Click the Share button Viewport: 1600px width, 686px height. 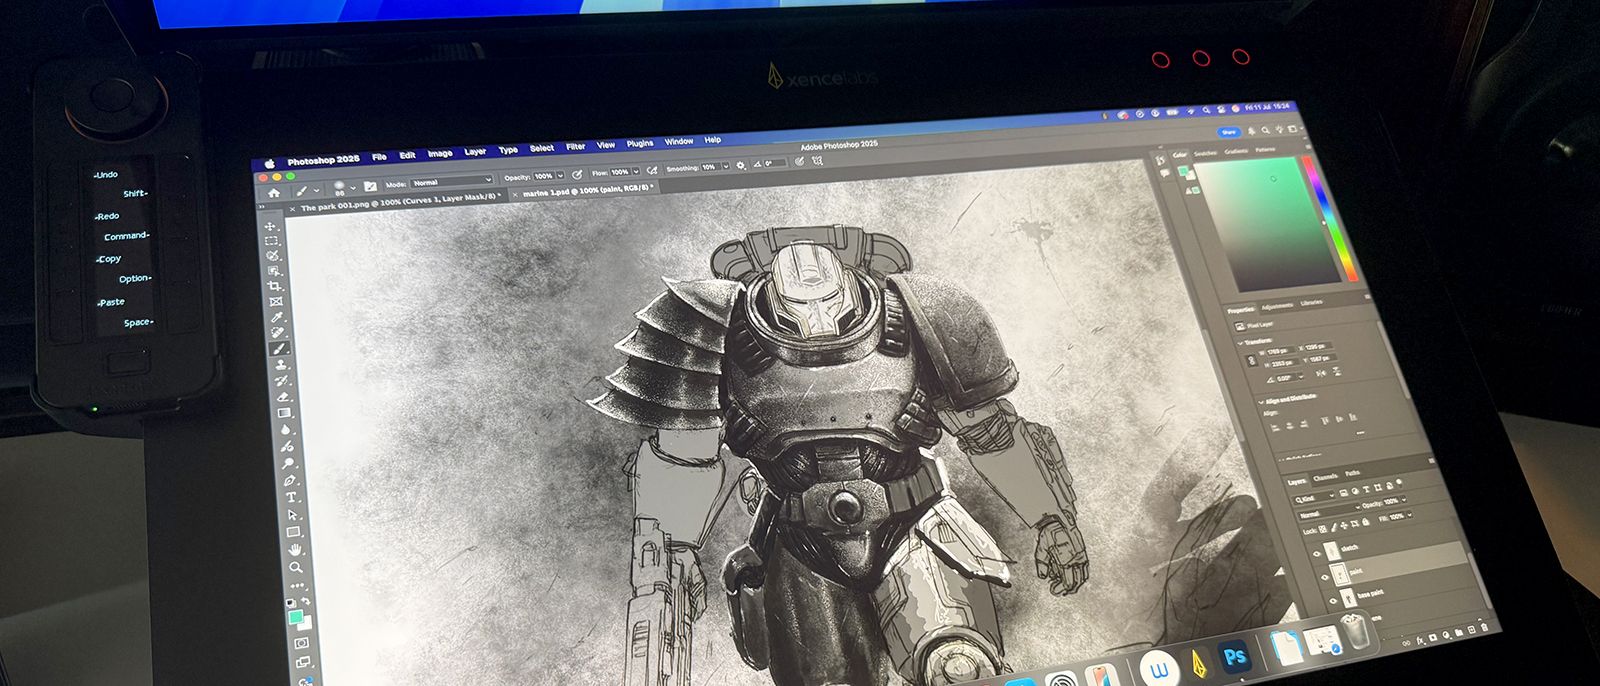(1228, 132)
